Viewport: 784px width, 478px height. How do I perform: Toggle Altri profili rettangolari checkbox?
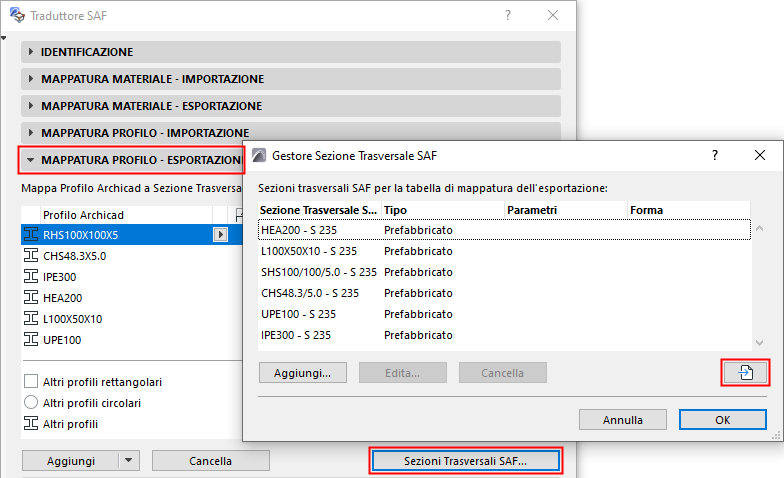point(31,382)
